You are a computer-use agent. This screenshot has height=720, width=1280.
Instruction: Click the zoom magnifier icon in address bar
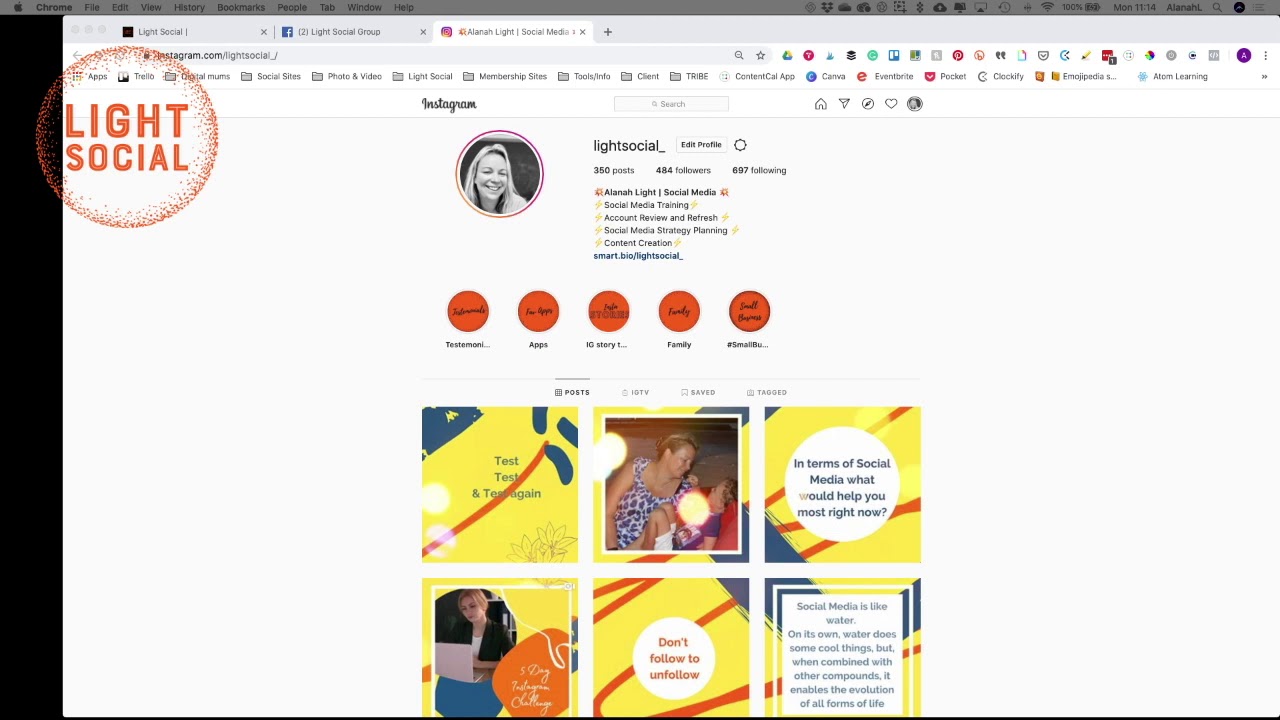pyautogui.click(x=739, y=56)
